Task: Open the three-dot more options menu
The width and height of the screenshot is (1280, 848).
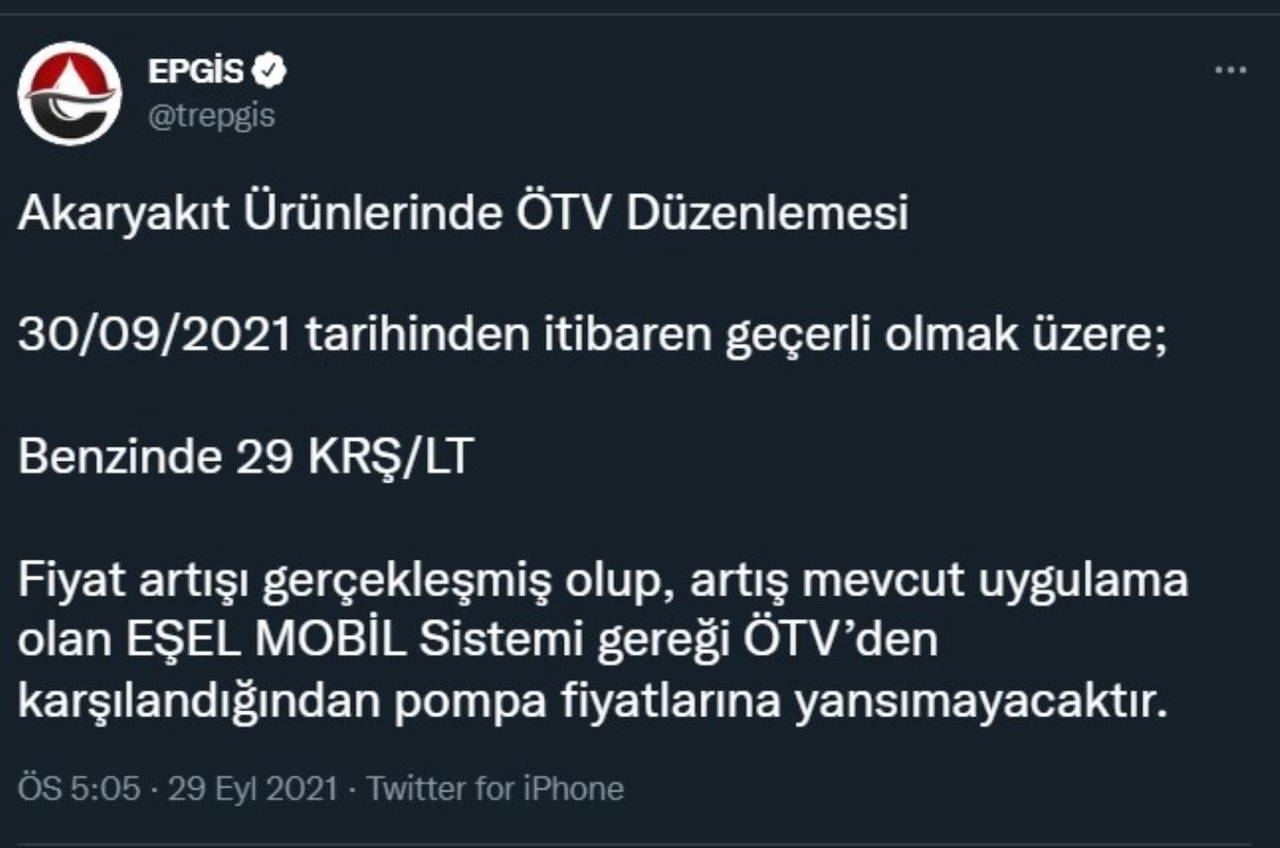Action: [1230, 71]
